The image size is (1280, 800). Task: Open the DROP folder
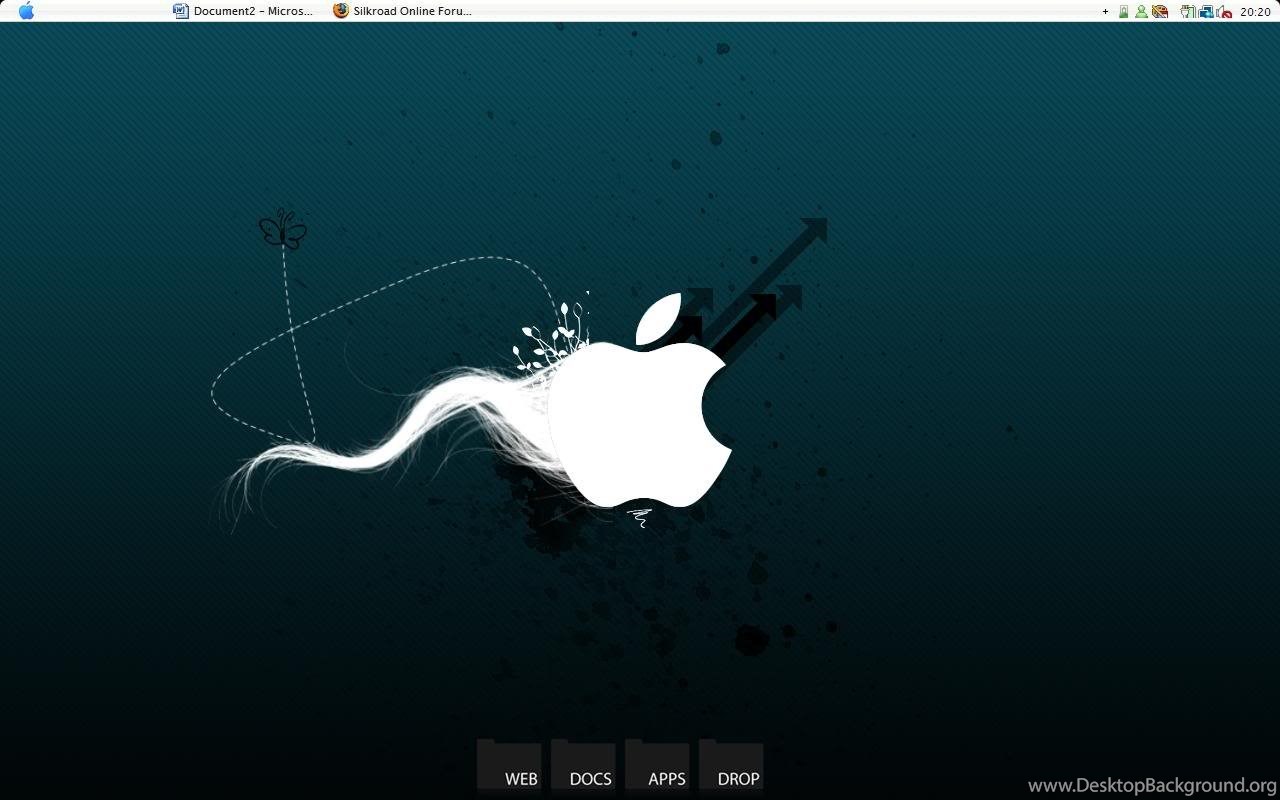tap(731, 766)
